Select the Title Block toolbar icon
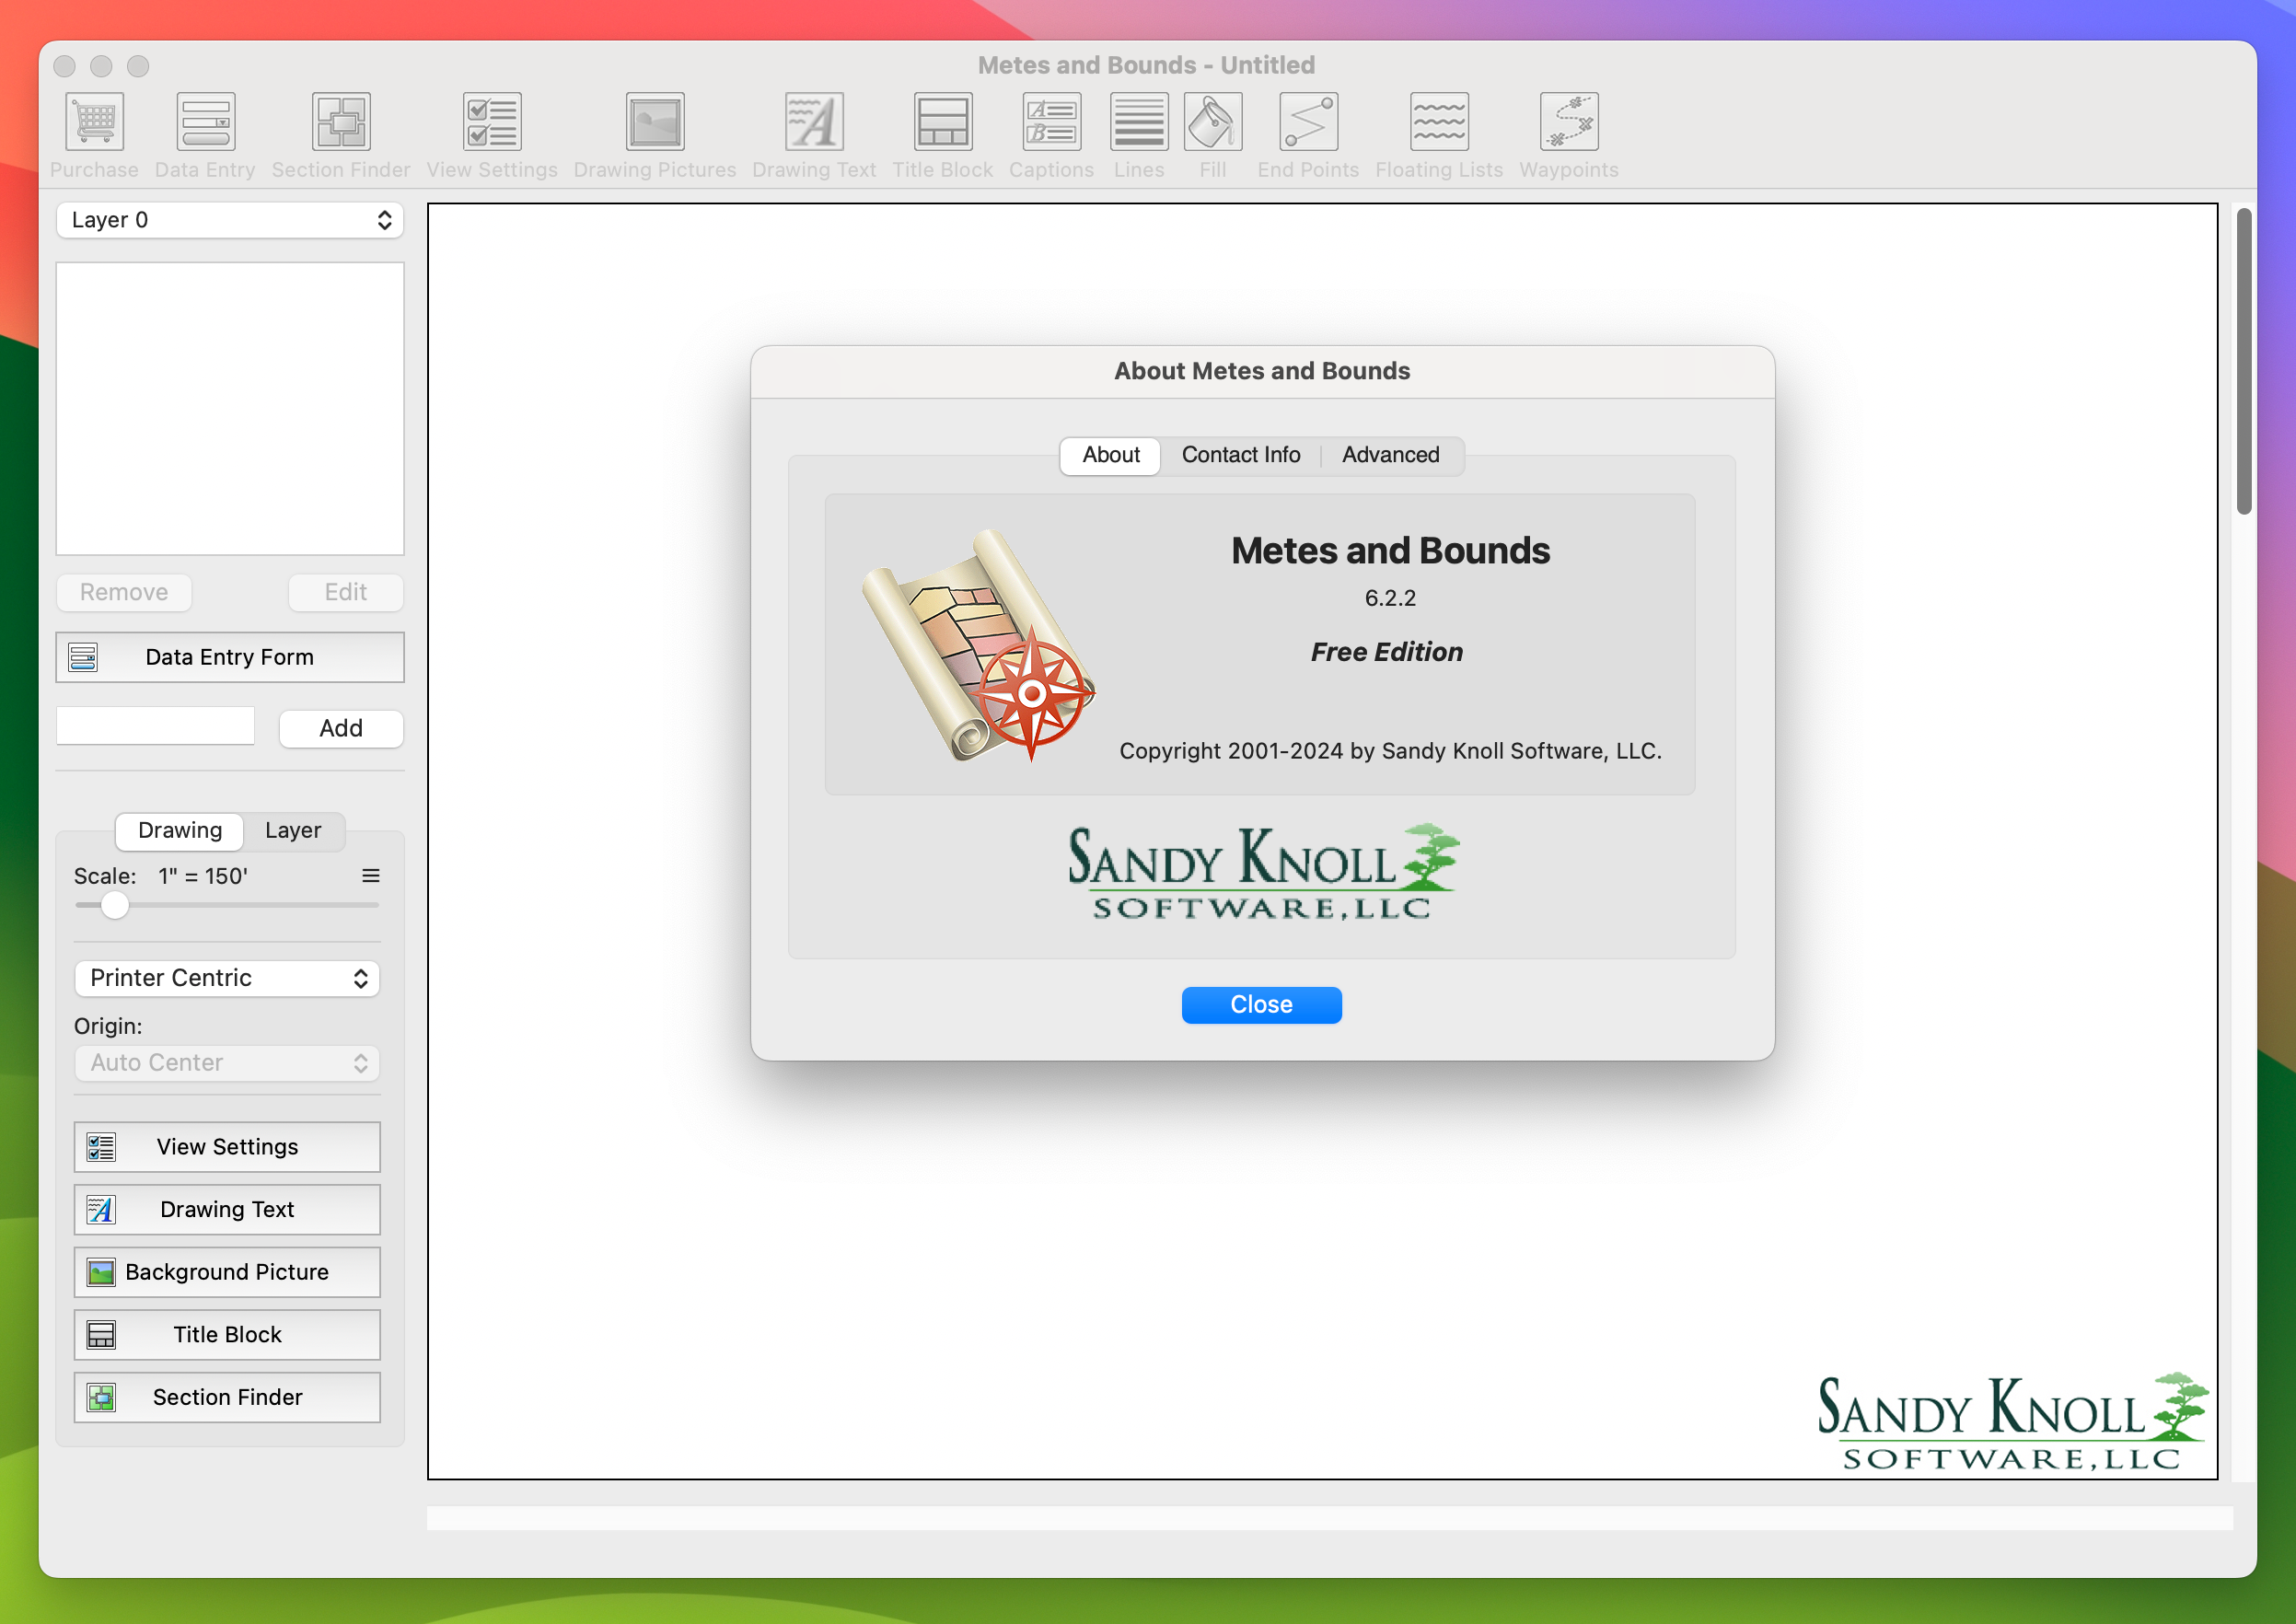This screenshot has width=2296, height=1624. (943, 122)
